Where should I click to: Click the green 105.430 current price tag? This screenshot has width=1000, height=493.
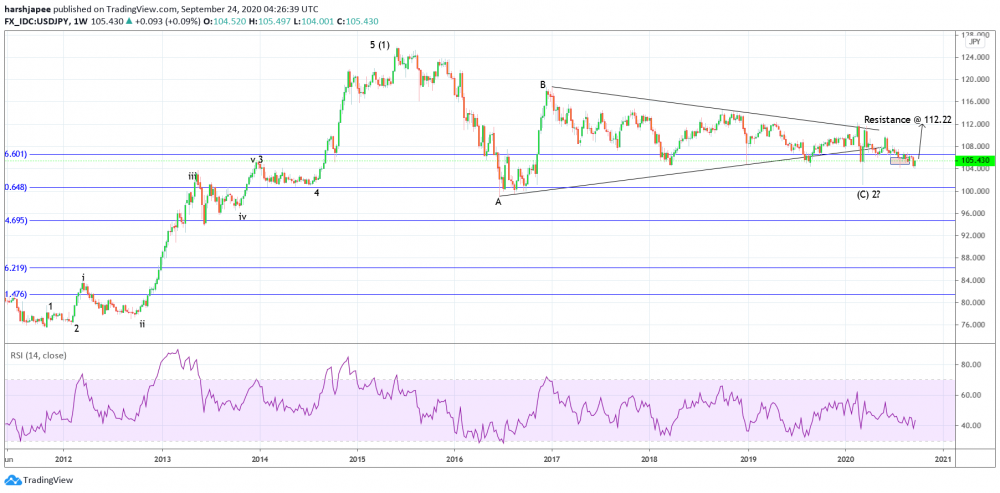point(974,161)
